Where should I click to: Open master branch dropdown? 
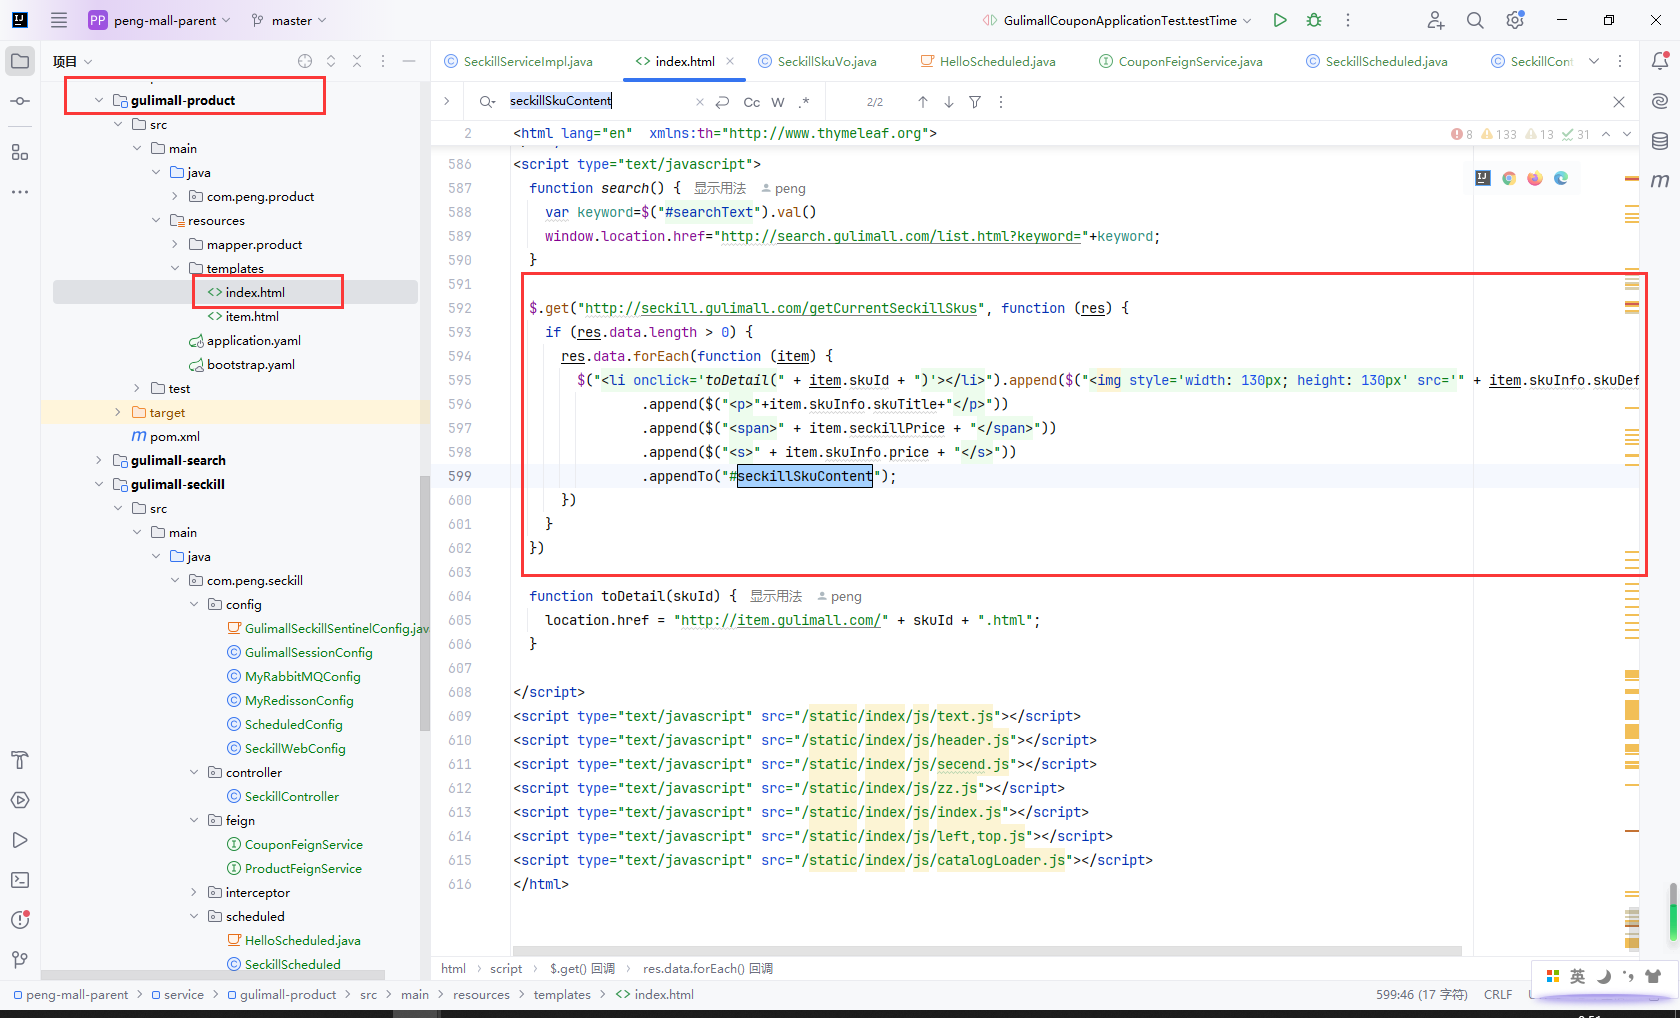289,20
